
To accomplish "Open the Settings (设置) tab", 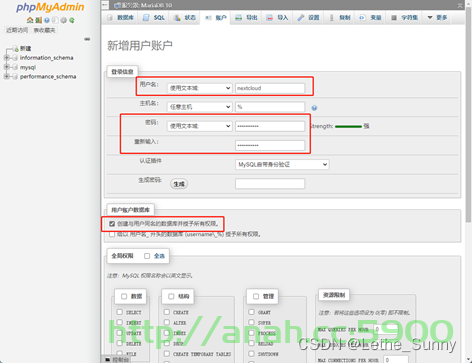I will 308,18.
